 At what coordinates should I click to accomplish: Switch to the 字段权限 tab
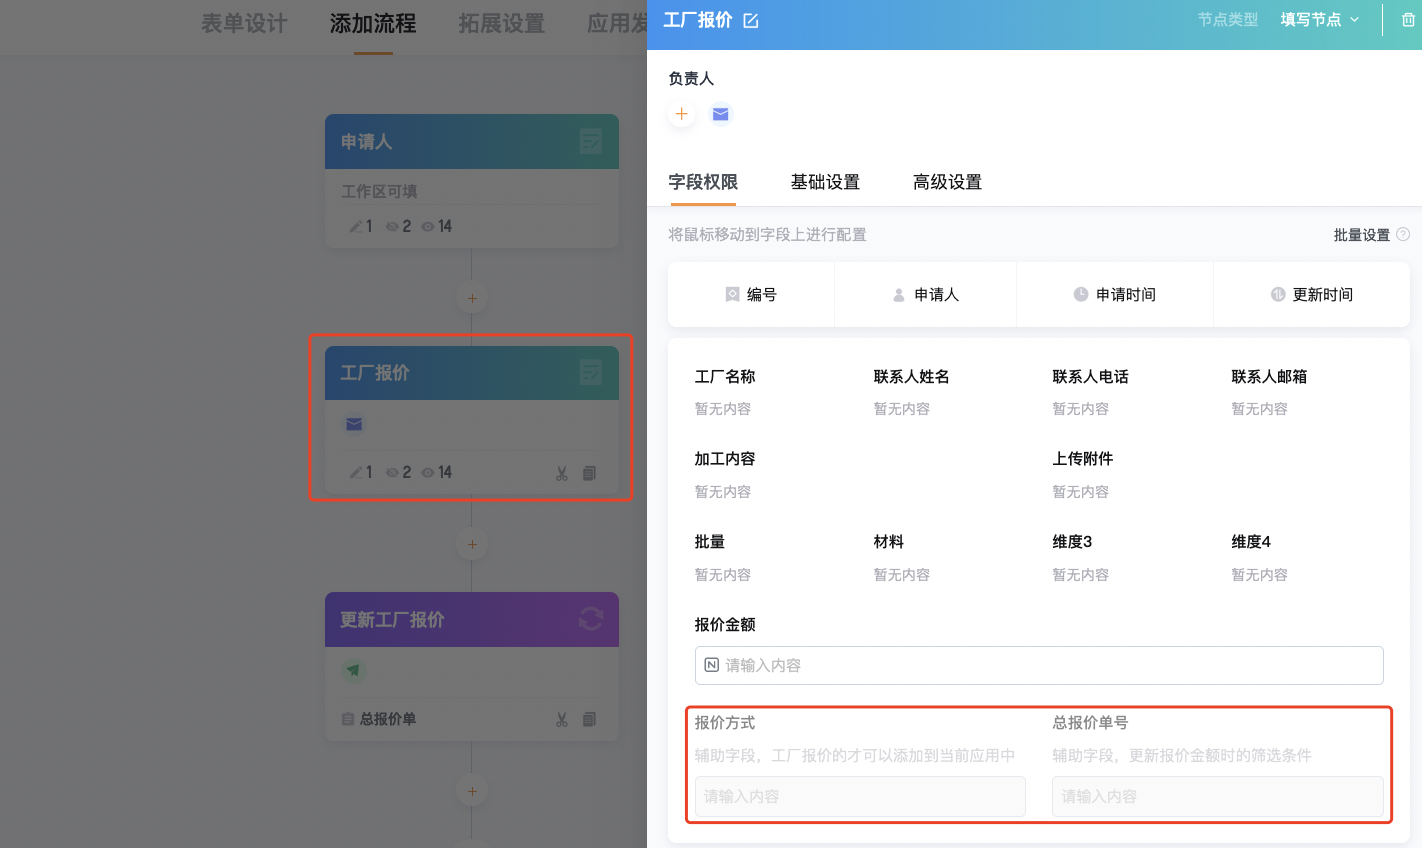pyautogui.click(x=703, y=182)
